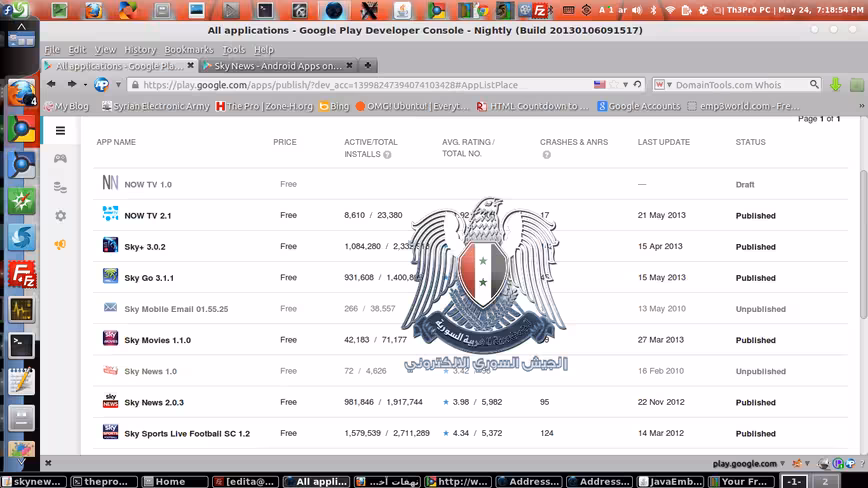Click Unpublished status for Sky Mobile Email
868x488 pixels.
click(x=761, y=309)
